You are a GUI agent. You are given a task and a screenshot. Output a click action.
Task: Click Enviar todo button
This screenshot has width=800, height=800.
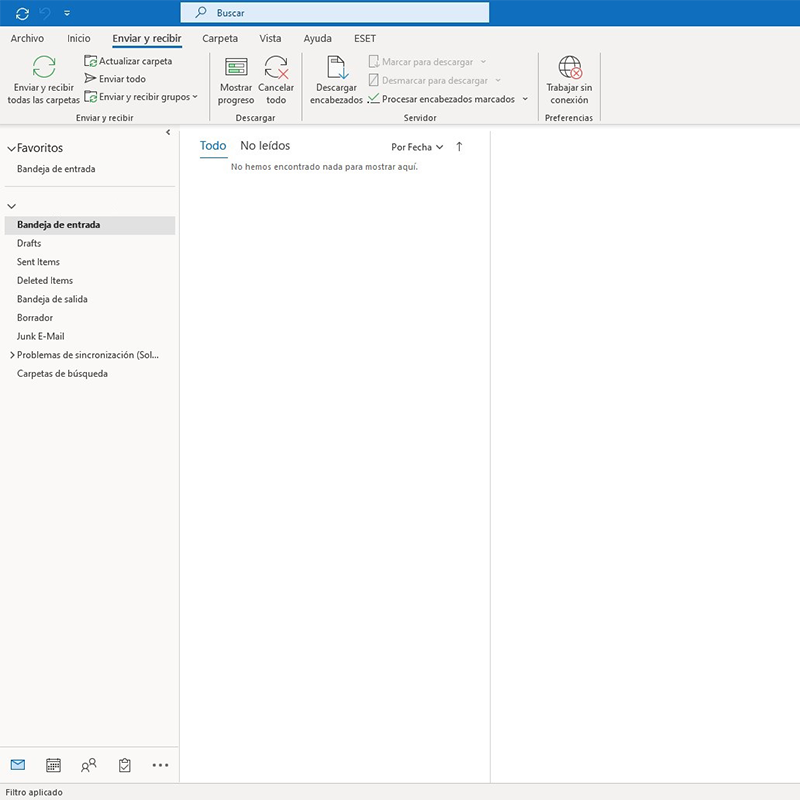pos(115,79)
